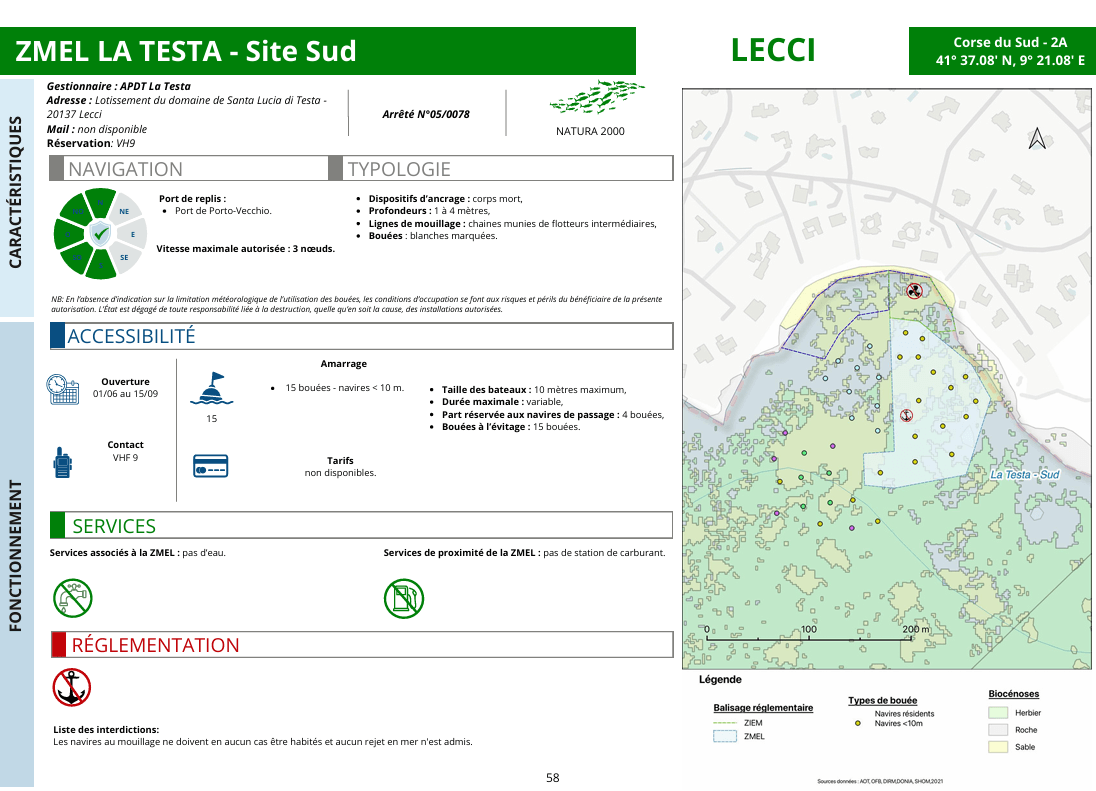
Task: Click the north arrow on the map
Action: coord(1037,138)
